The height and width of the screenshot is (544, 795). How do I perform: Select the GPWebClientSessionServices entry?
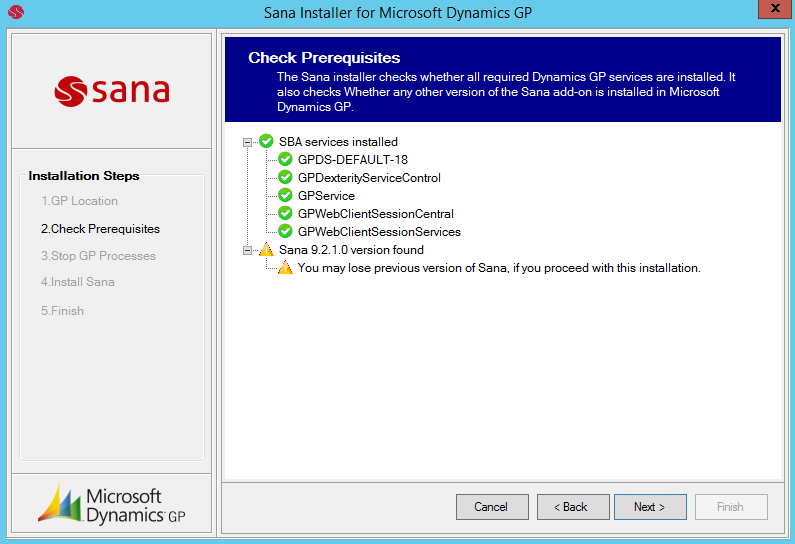(x=379, y=232)
